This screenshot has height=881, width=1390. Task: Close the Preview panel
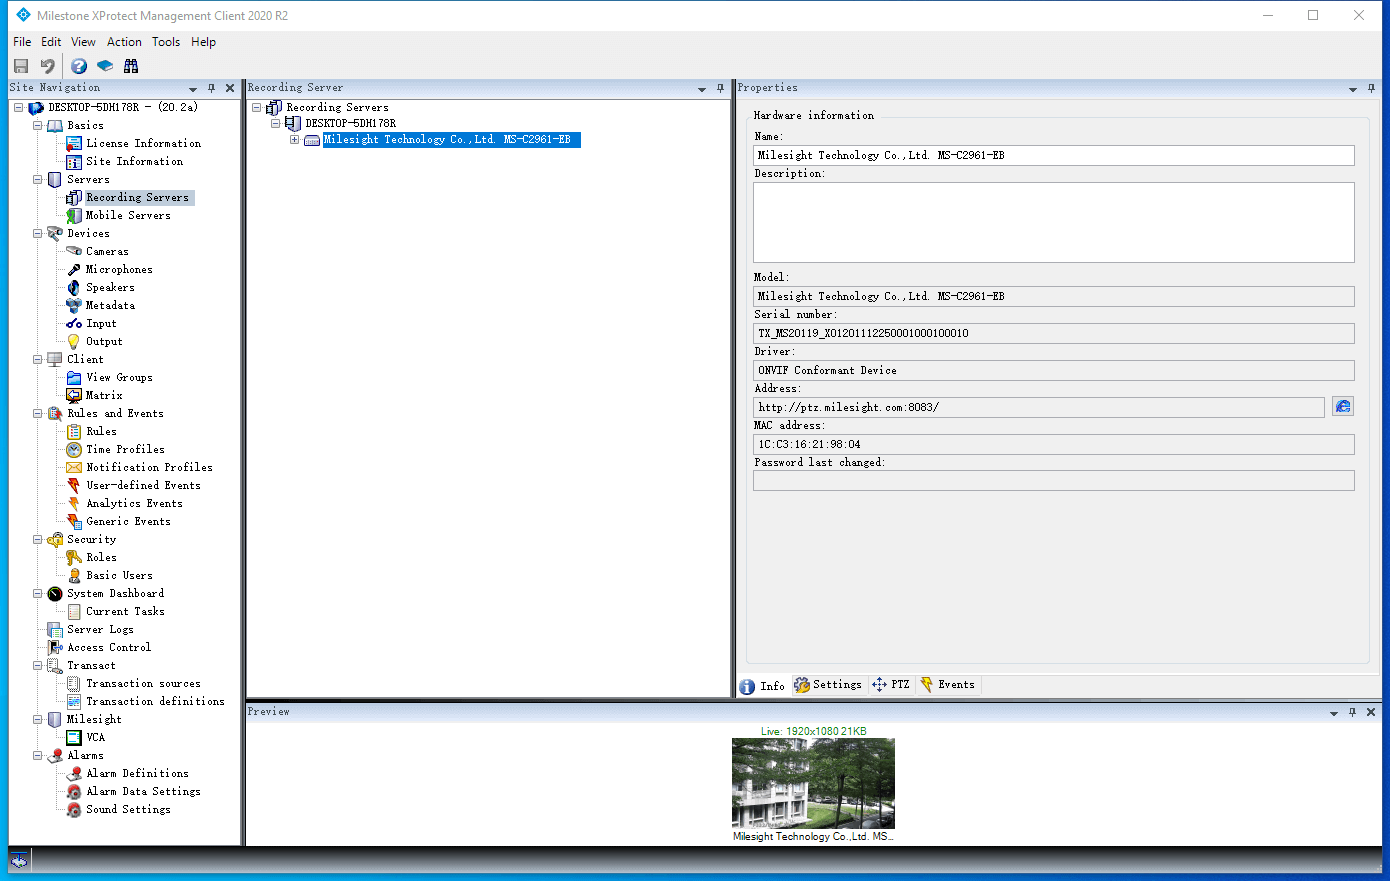[x=1371, y=712]
